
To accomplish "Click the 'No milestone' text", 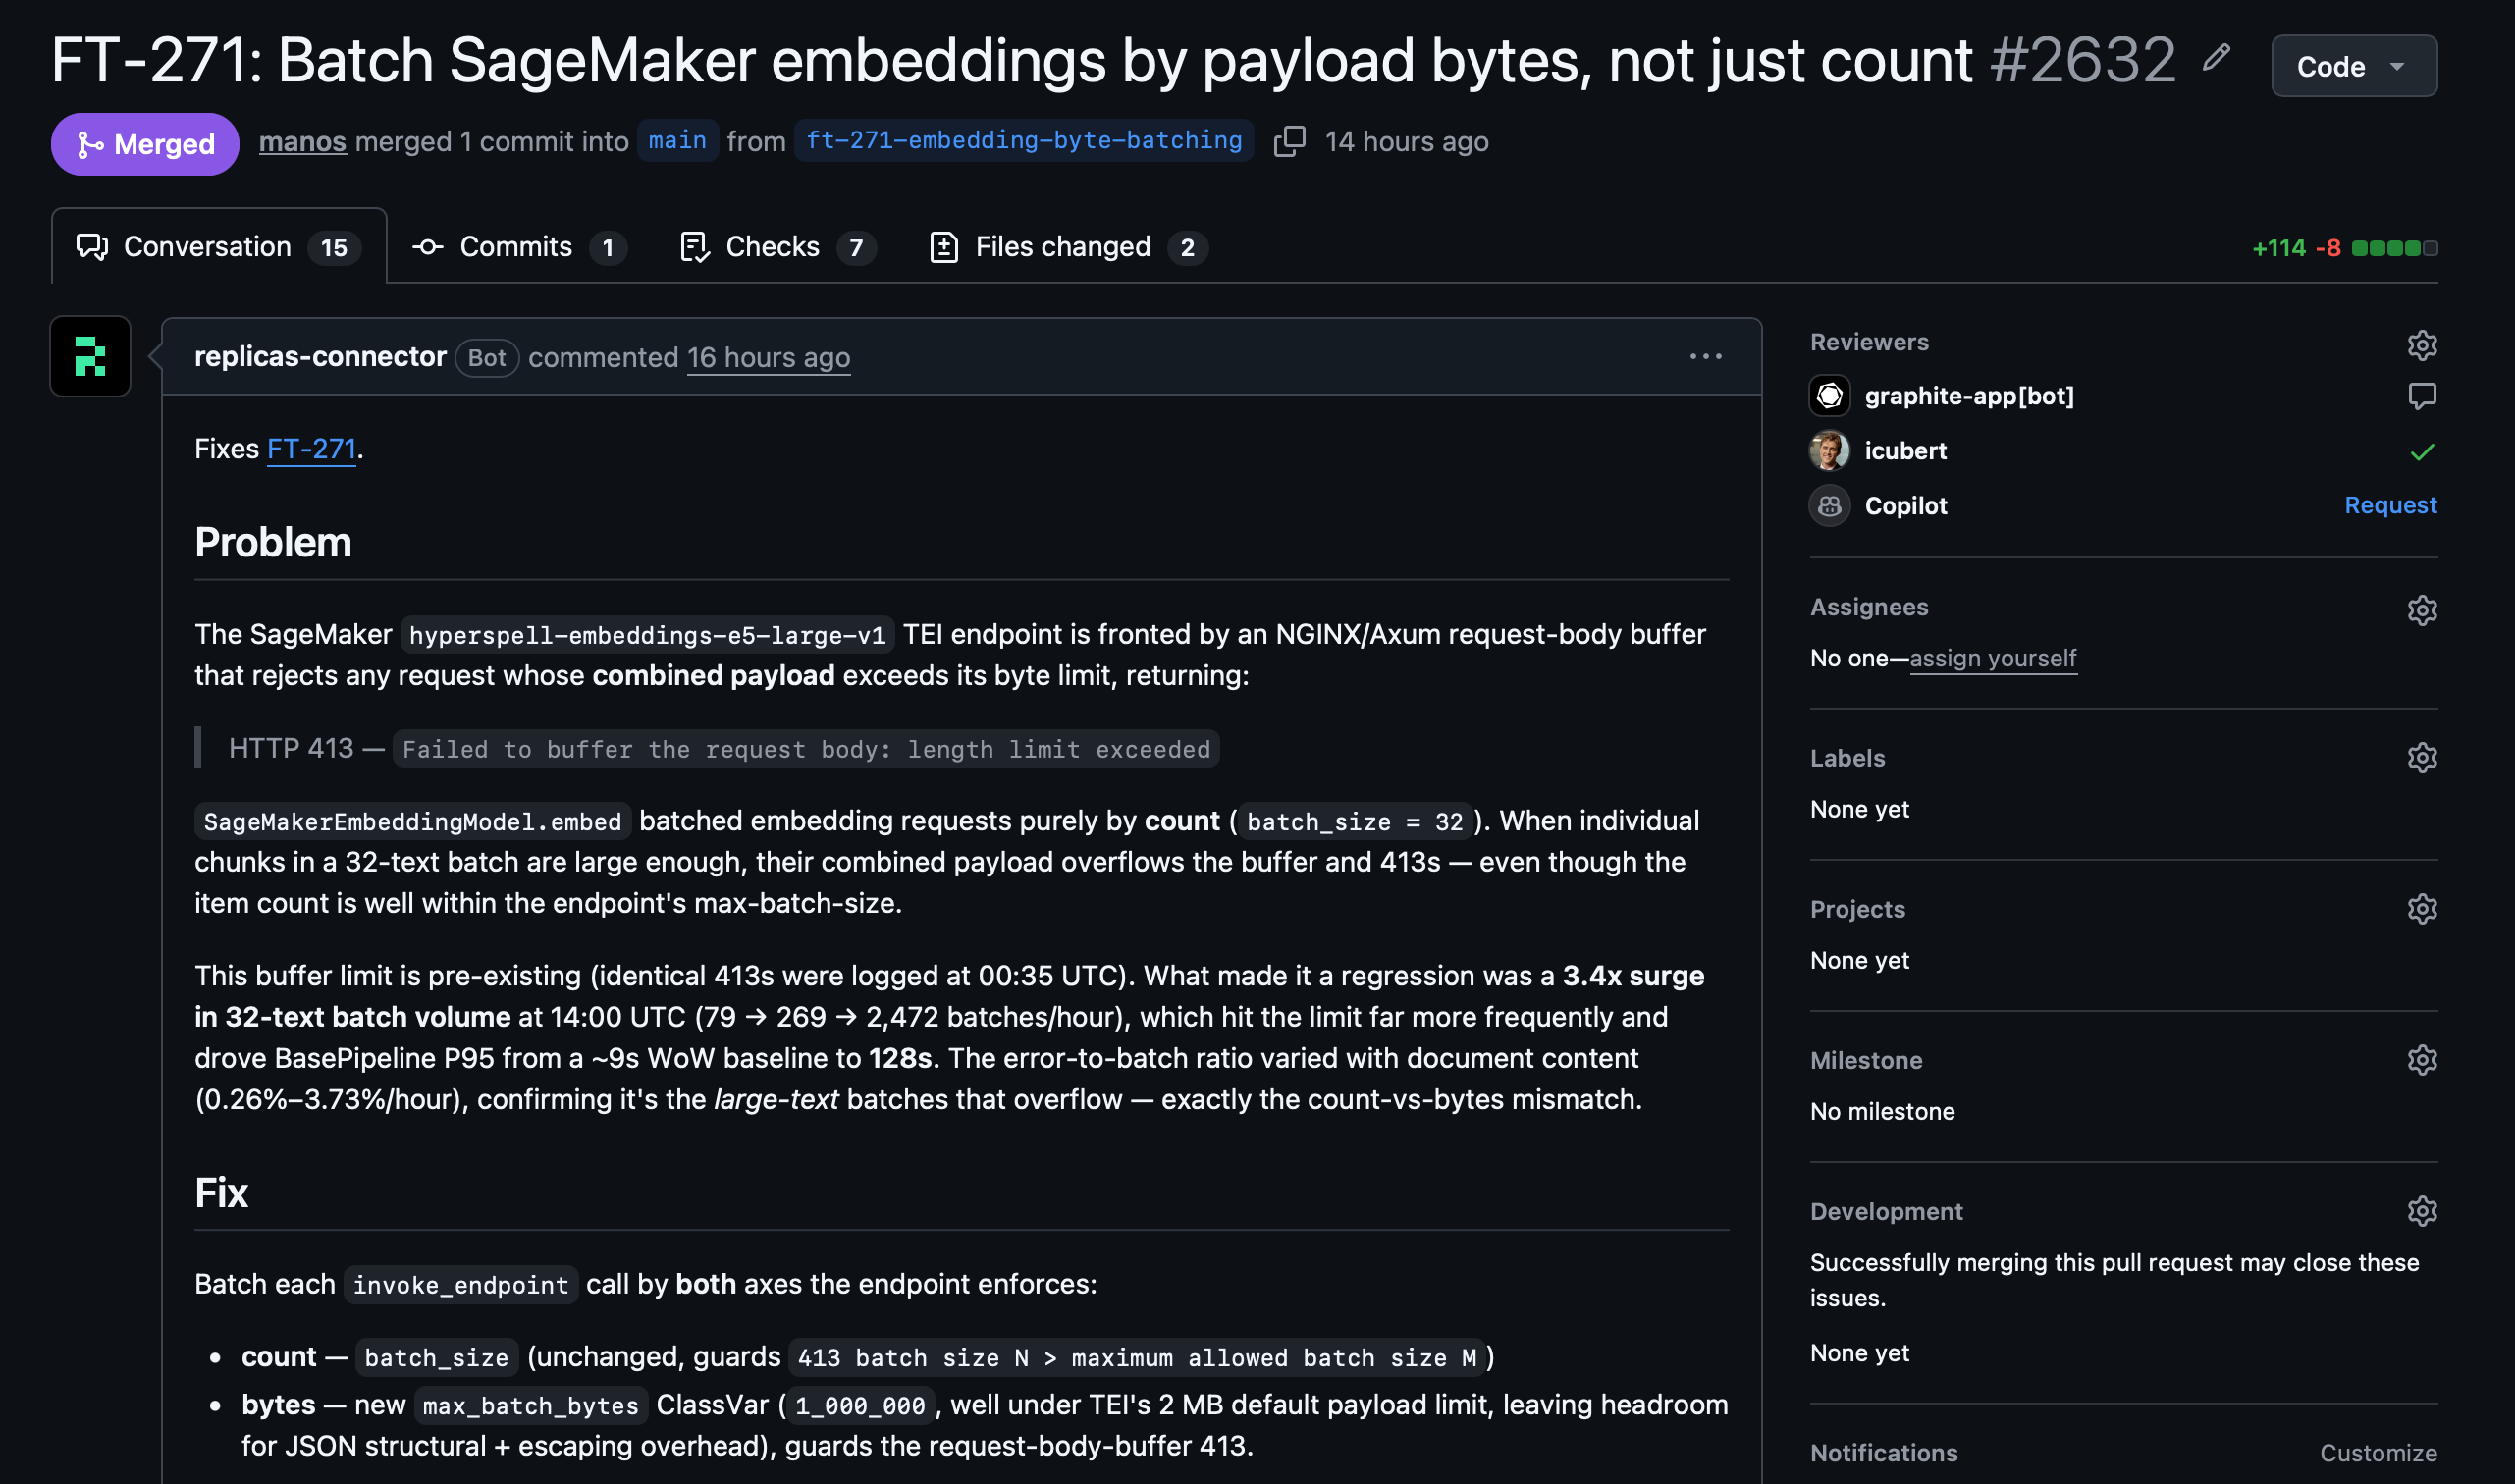I will coord(1881,1112).
